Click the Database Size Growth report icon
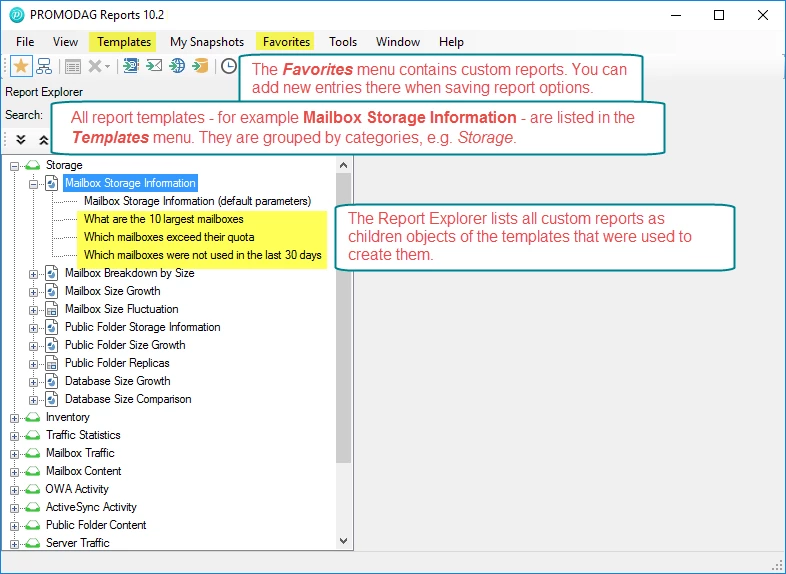The height and width of the screenshot is (574, 786). (x=52, y=381)
